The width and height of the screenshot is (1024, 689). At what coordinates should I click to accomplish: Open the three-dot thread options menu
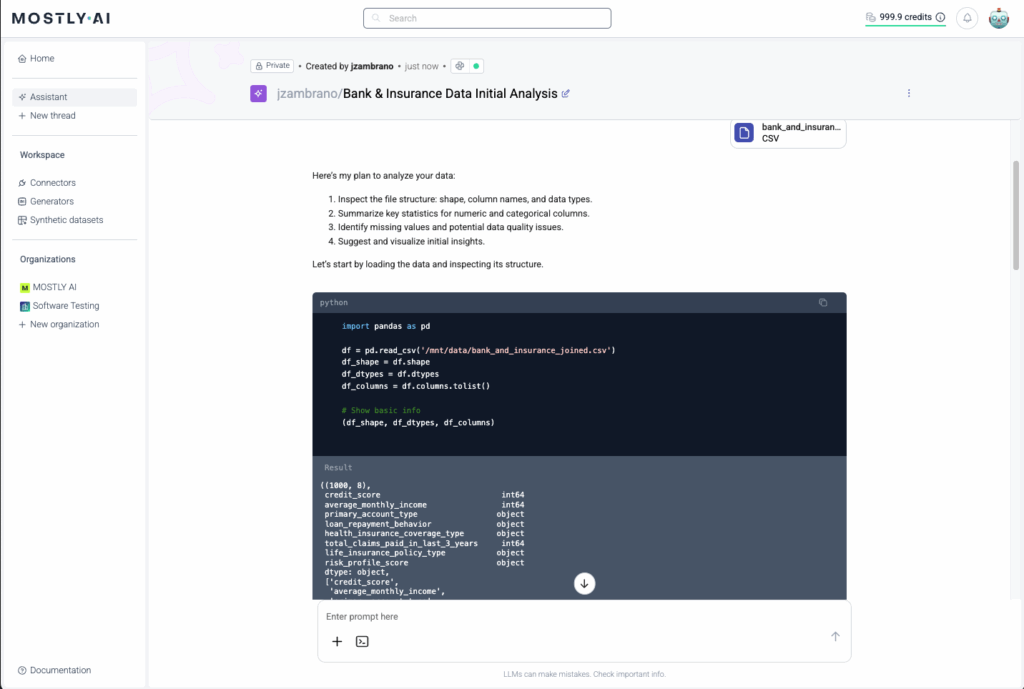pyautogui.click(x=908, y=93)
